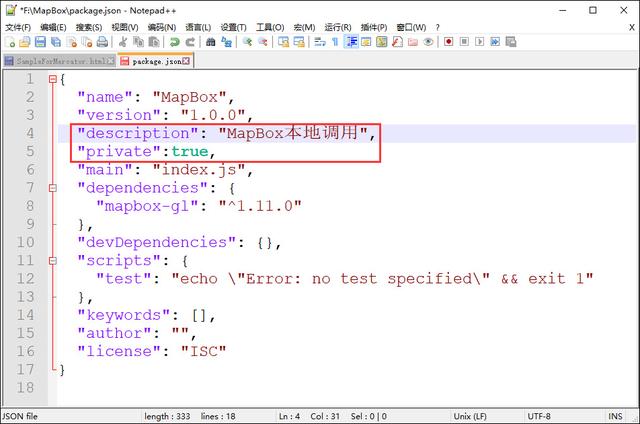The image size is (640, 424).
Task: Click Synchronize Horizontal Scrolling icon
Action: coord(299,42)
